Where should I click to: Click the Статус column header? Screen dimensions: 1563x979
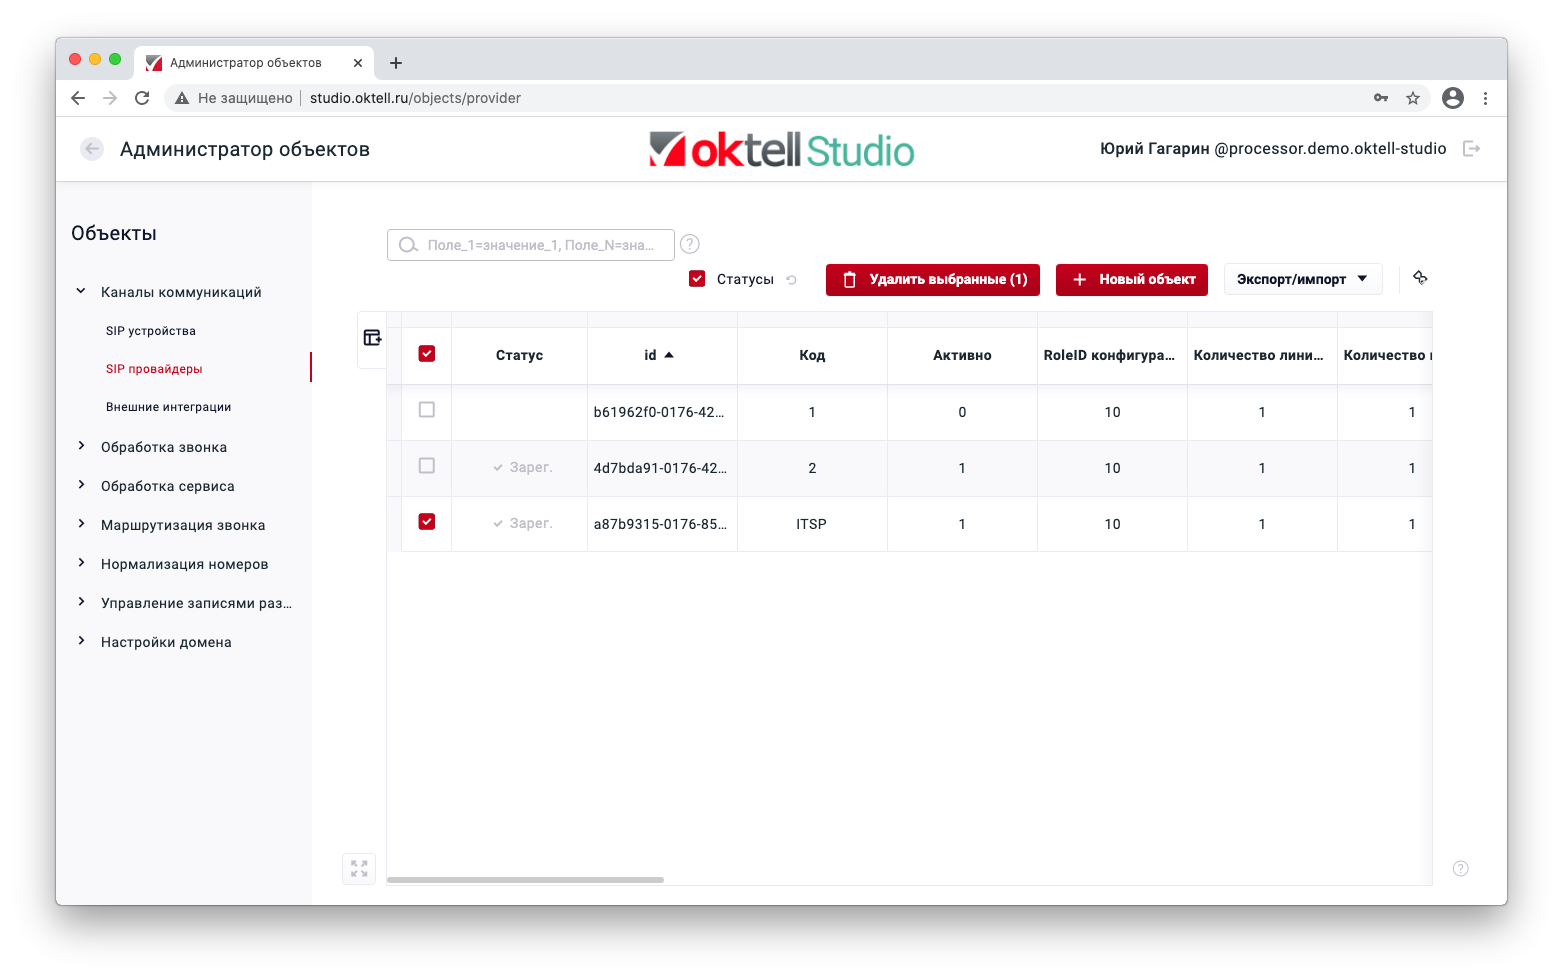(519, 355)
